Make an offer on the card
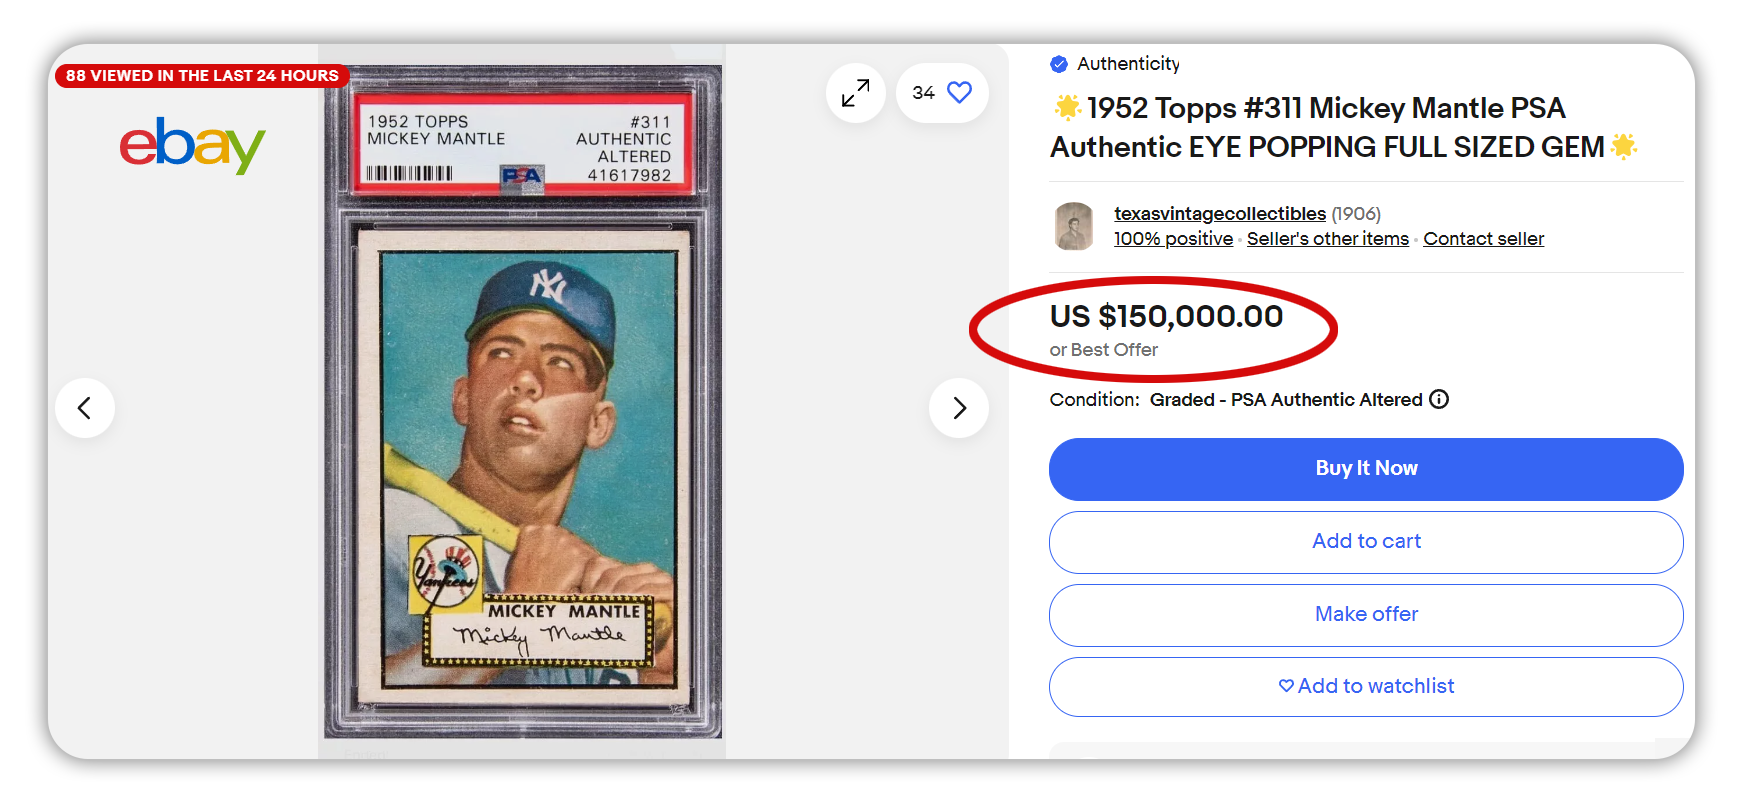1753x811 pixels. pyautogui.click(x=1366, y=615)
